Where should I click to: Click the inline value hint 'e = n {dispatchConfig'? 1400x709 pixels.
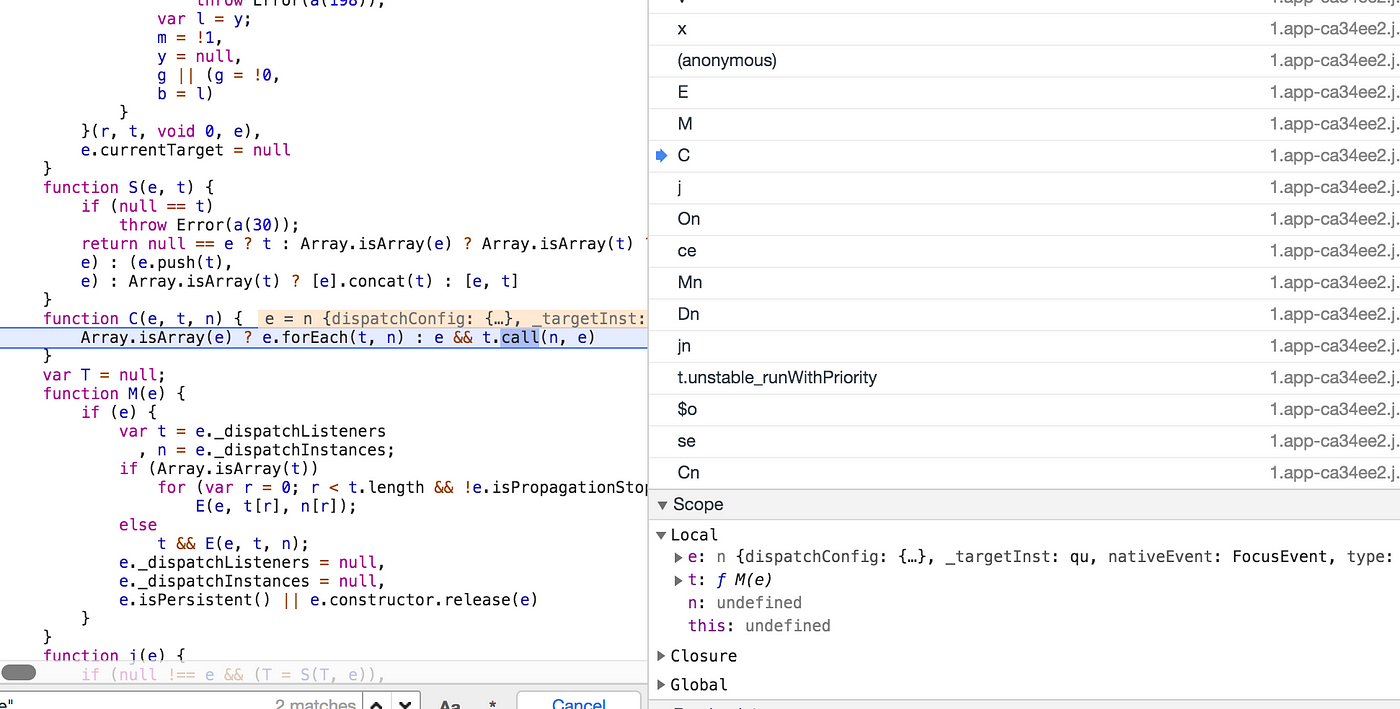(x=452, y=319)
